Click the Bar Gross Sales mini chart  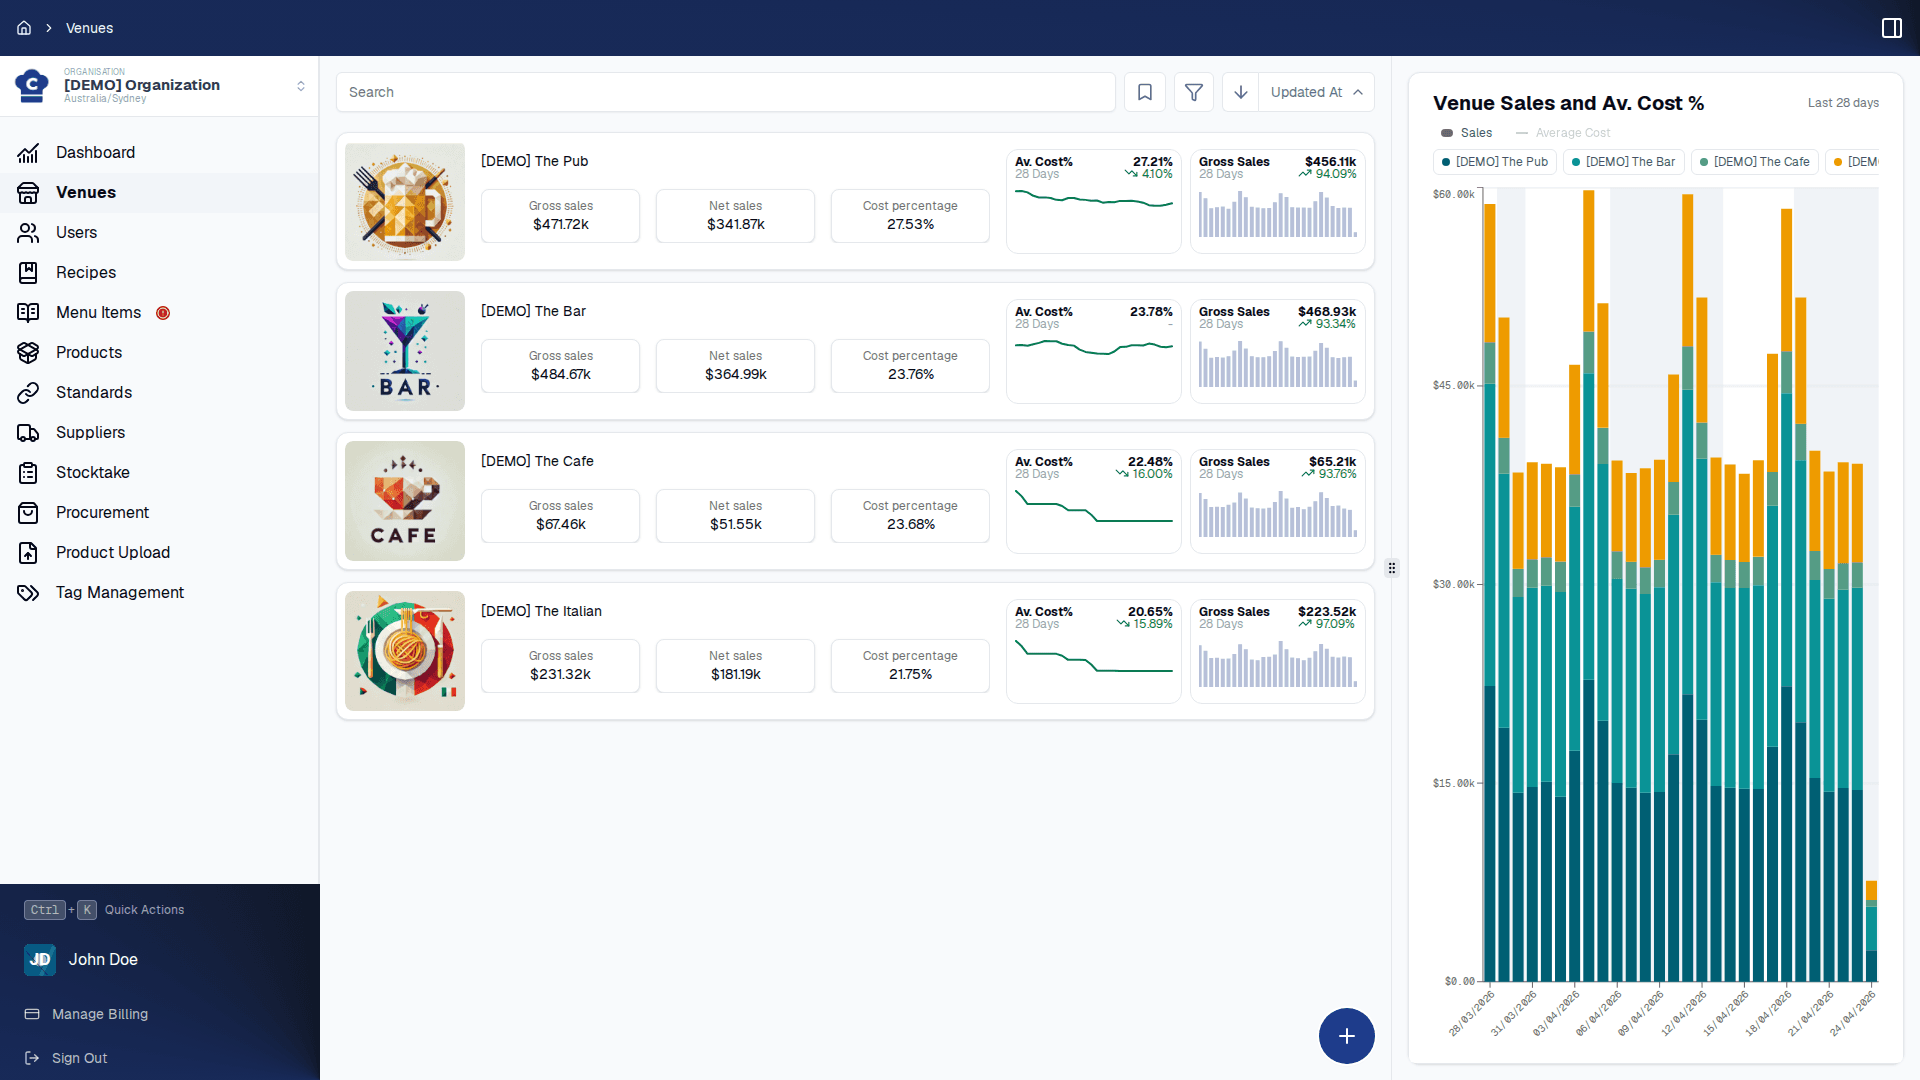pos(1278,351)
